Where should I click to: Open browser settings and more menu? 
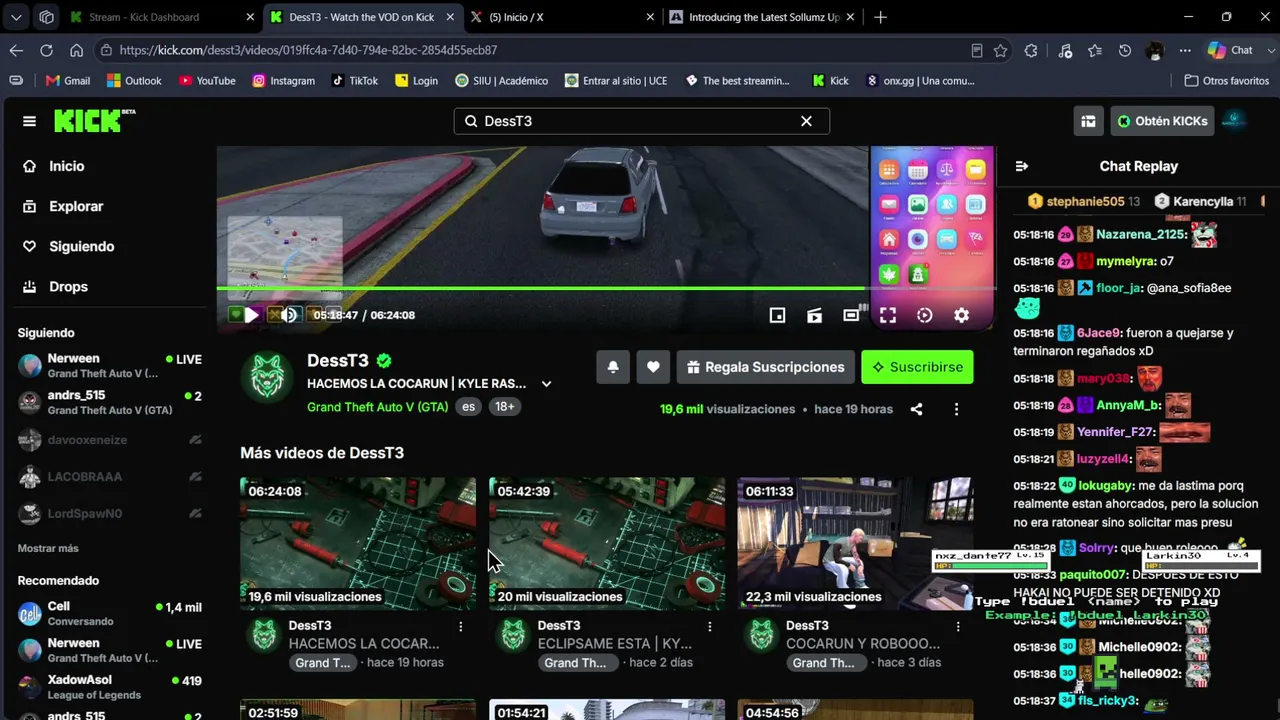coord(1185,50)
